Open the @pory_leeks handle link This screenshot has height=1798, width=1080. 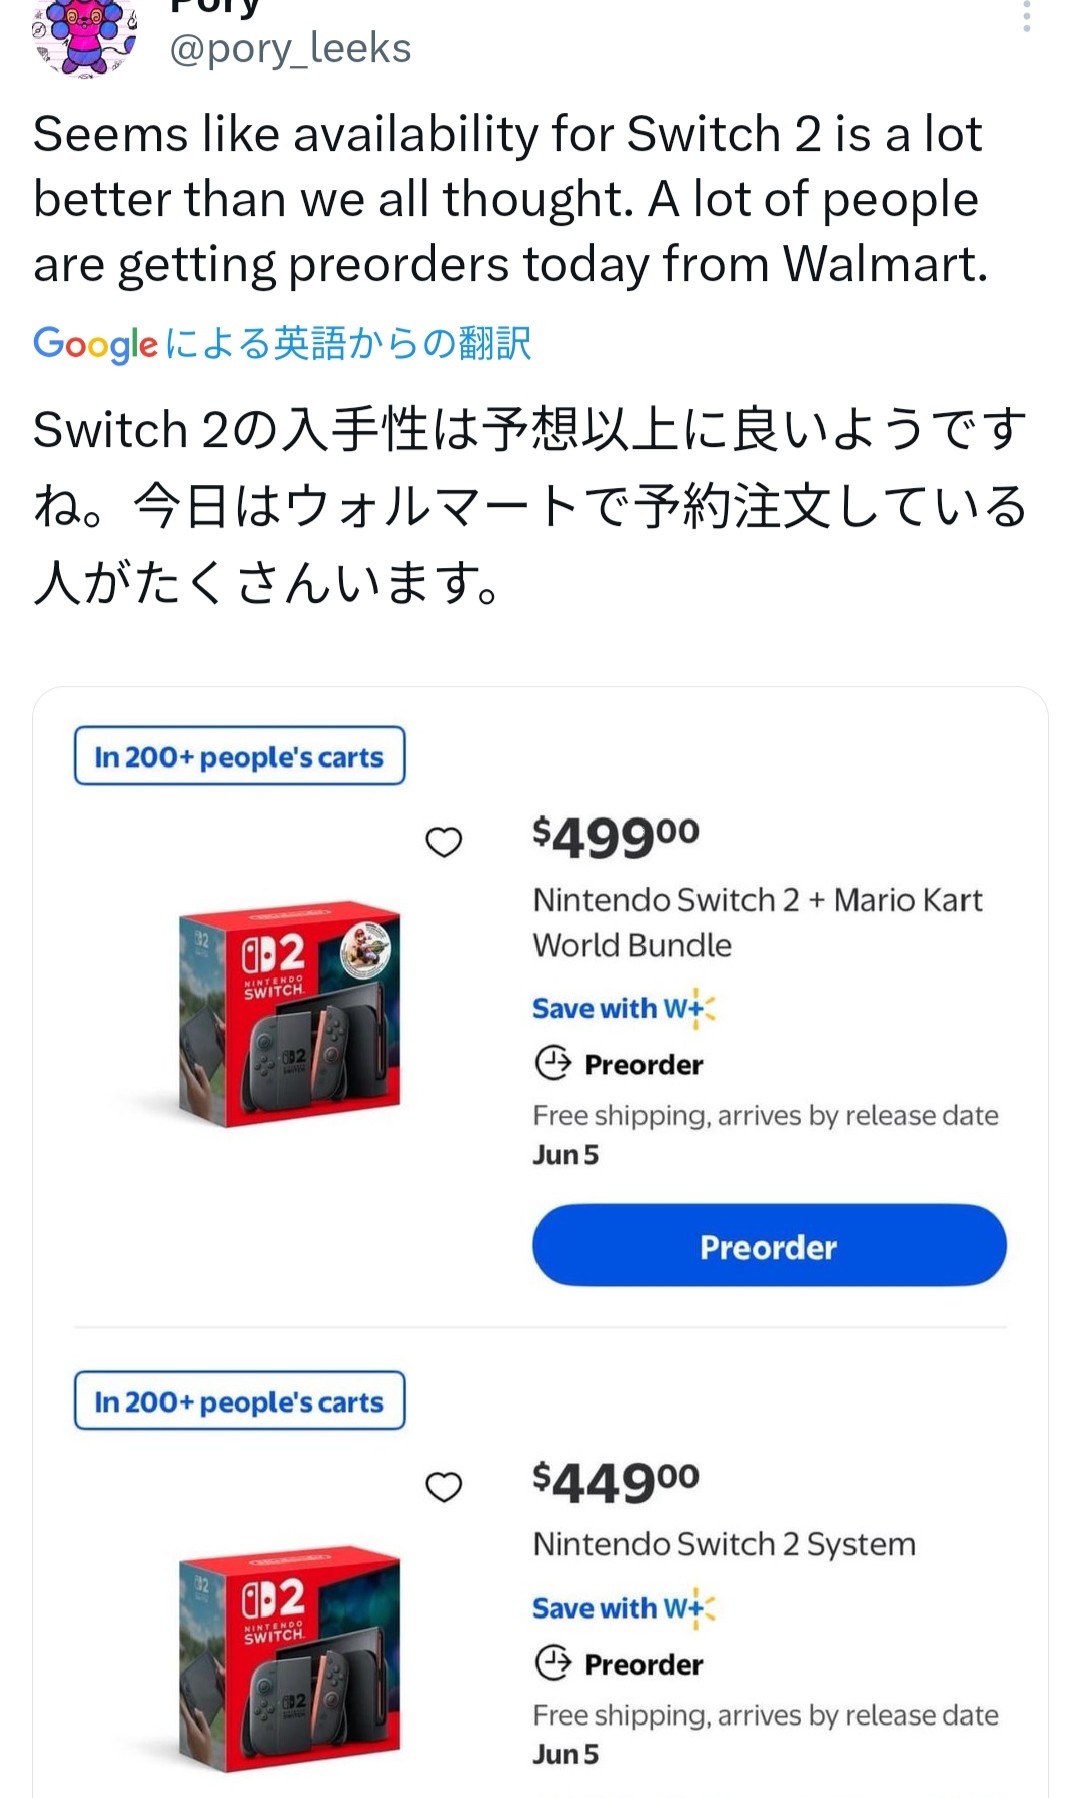[290, 48]
